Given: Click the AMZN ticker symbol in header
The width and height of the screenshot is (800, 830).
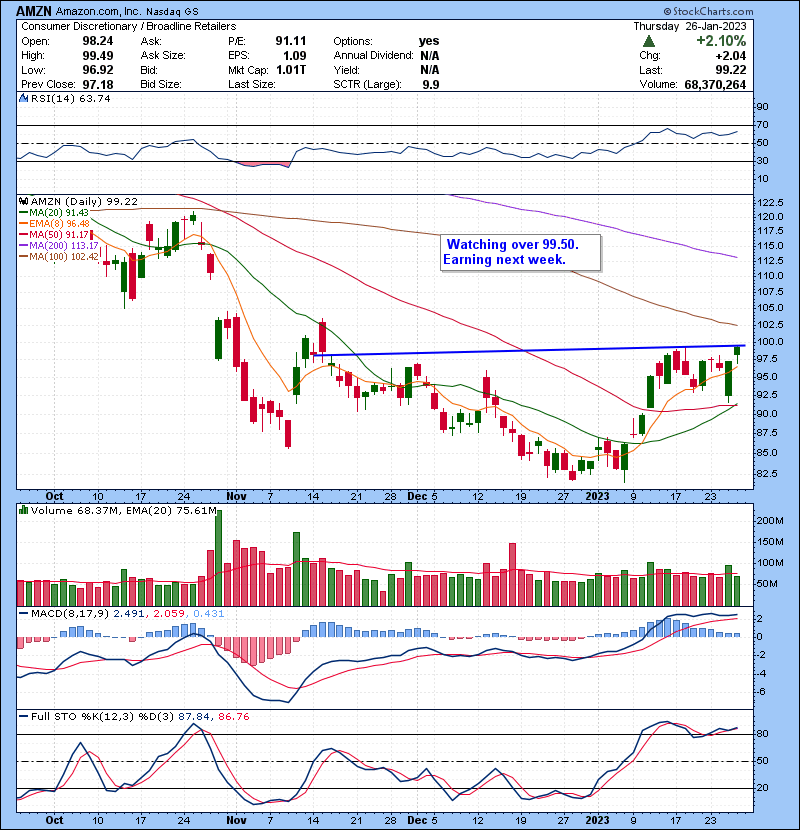Looking at the screenshot, I should click(34, 11).
